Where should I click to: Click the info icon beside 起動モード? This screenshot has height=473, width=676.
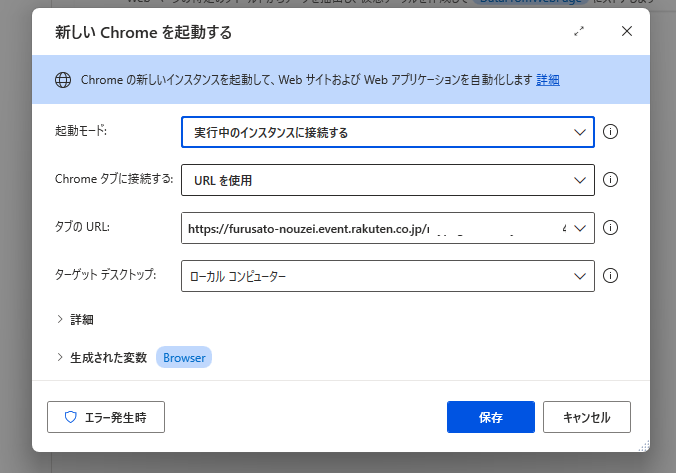[610, 132]
